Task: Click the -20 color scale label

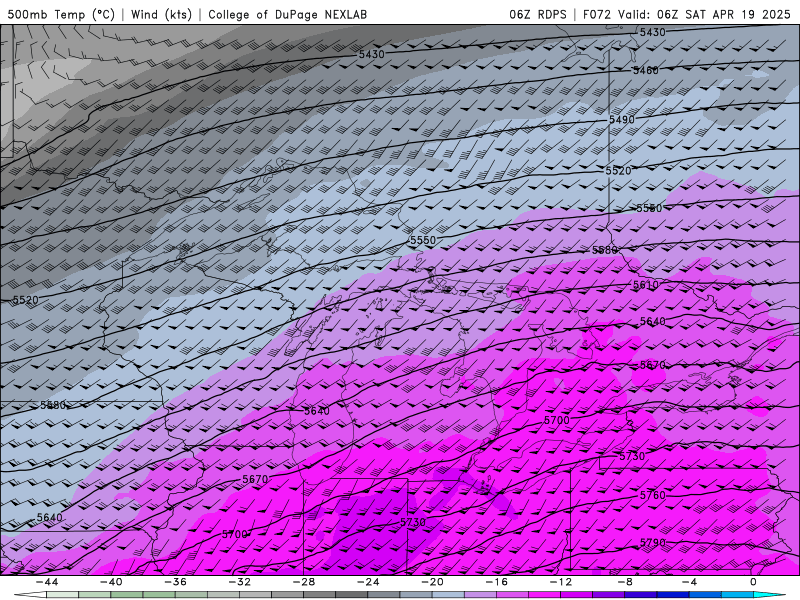Action: pos(432,582)
